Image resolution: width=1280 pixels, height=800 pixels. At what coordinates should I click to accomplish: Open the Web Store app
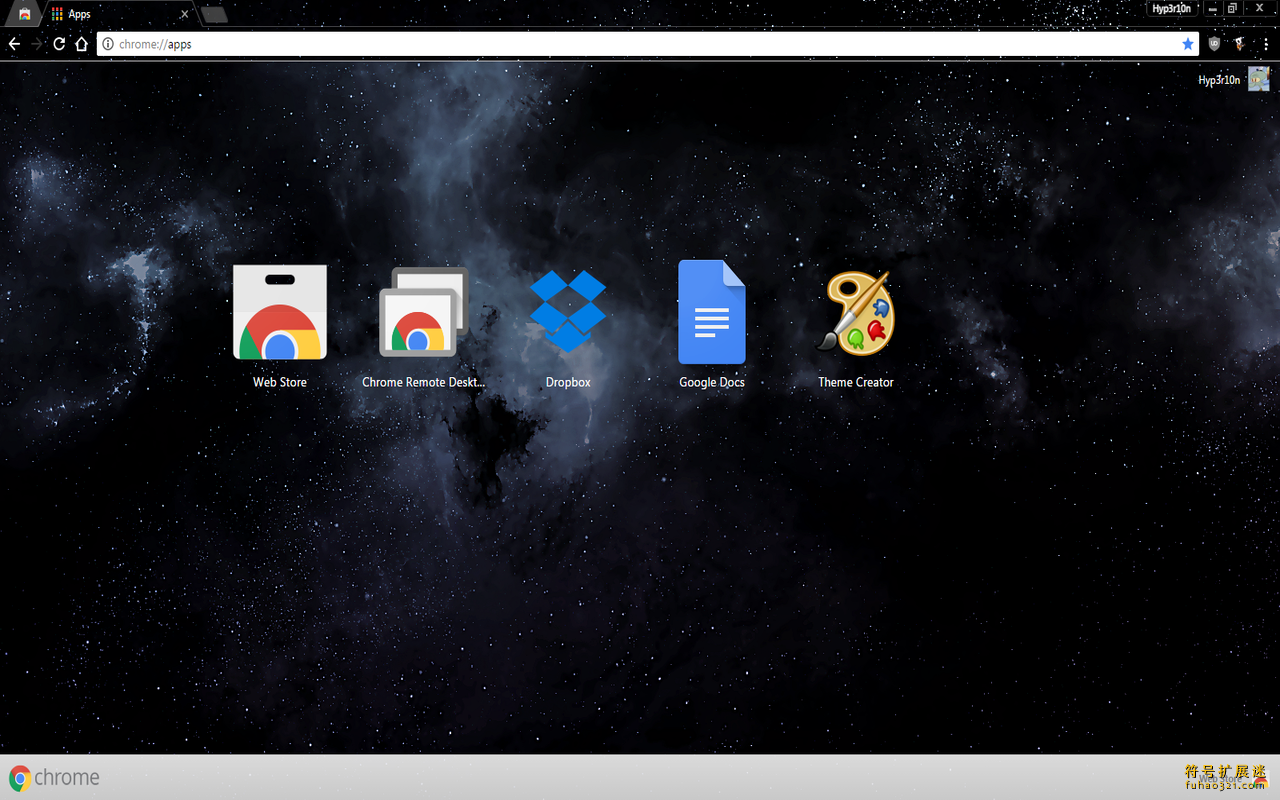(280, 313)
